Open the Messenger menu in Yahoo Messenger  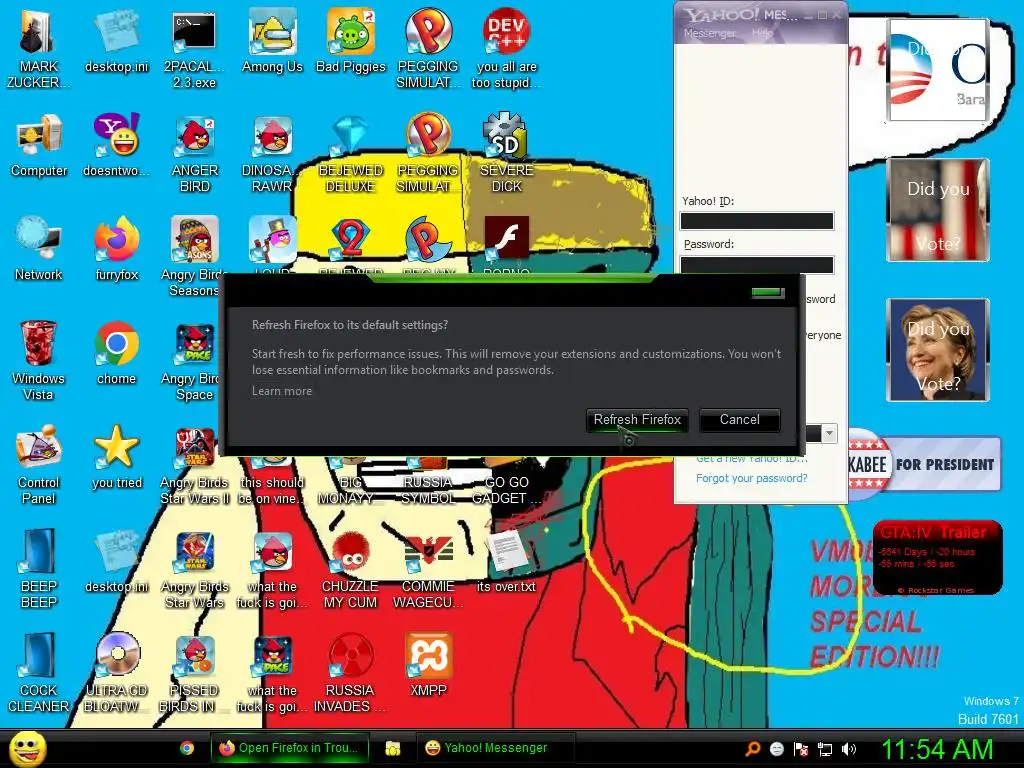(x=709, y=33)
